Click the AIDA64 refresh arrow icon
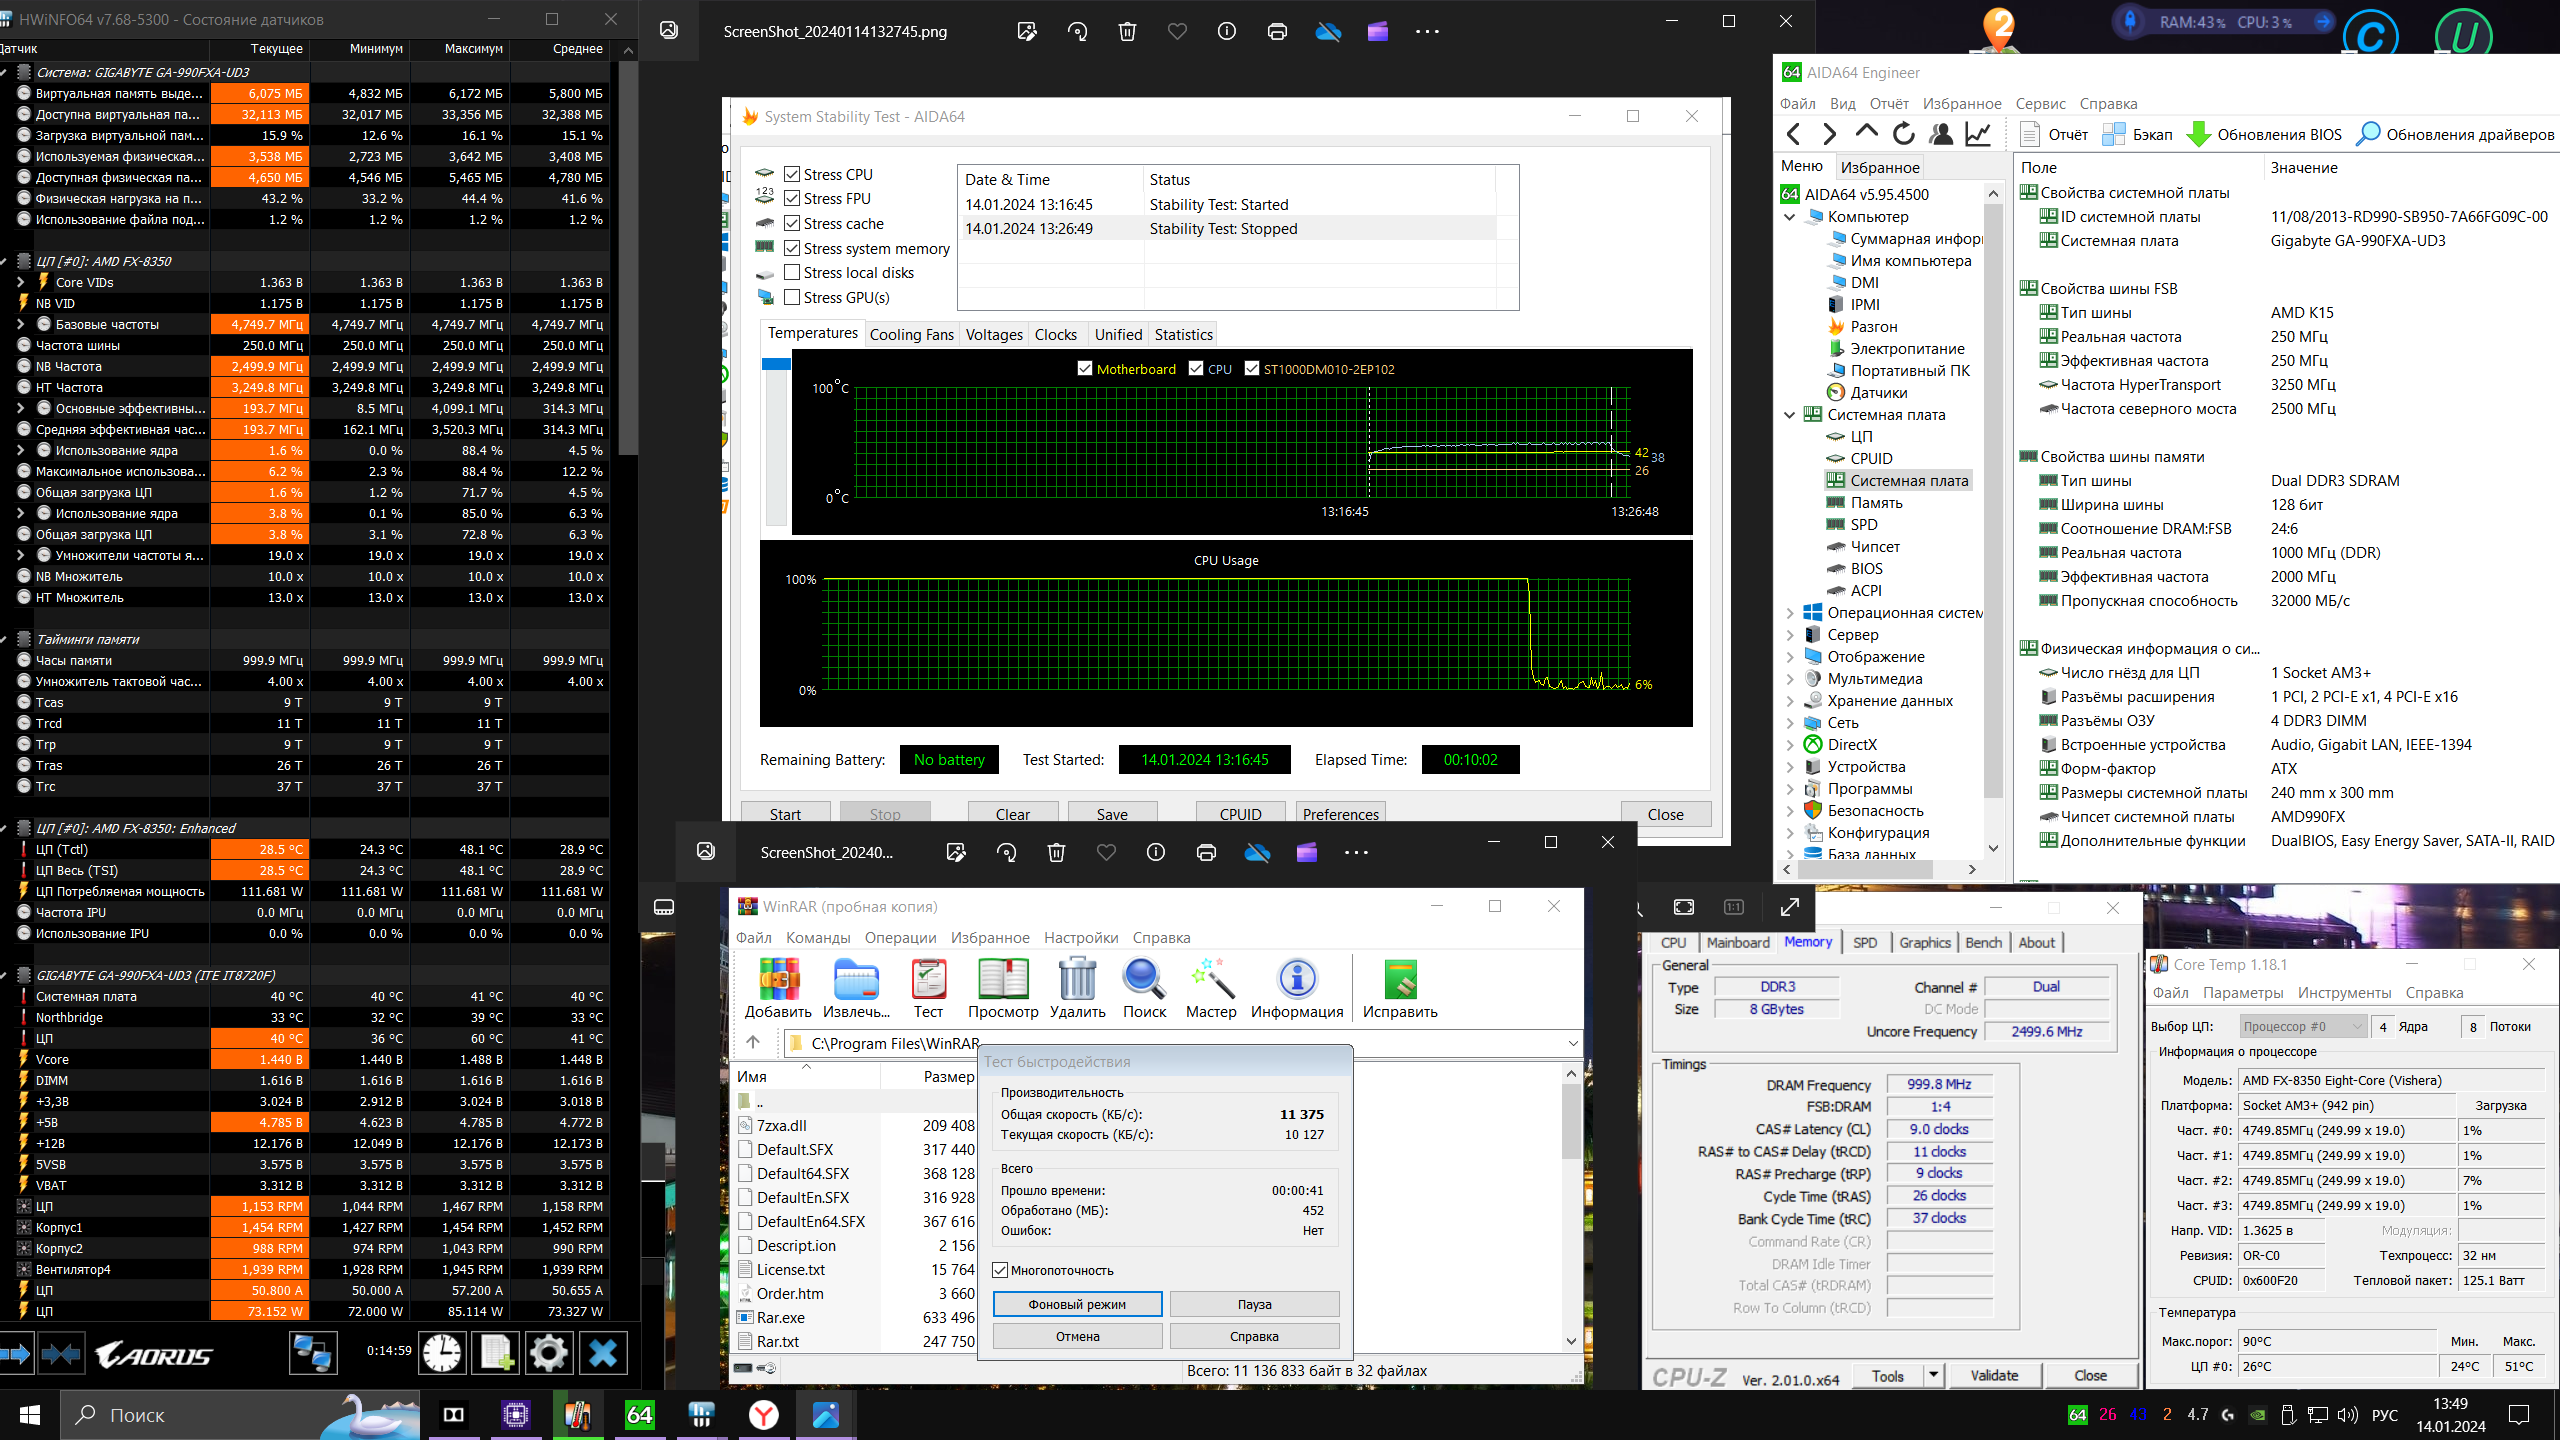2560x1440 pixels. point(1903,134)
